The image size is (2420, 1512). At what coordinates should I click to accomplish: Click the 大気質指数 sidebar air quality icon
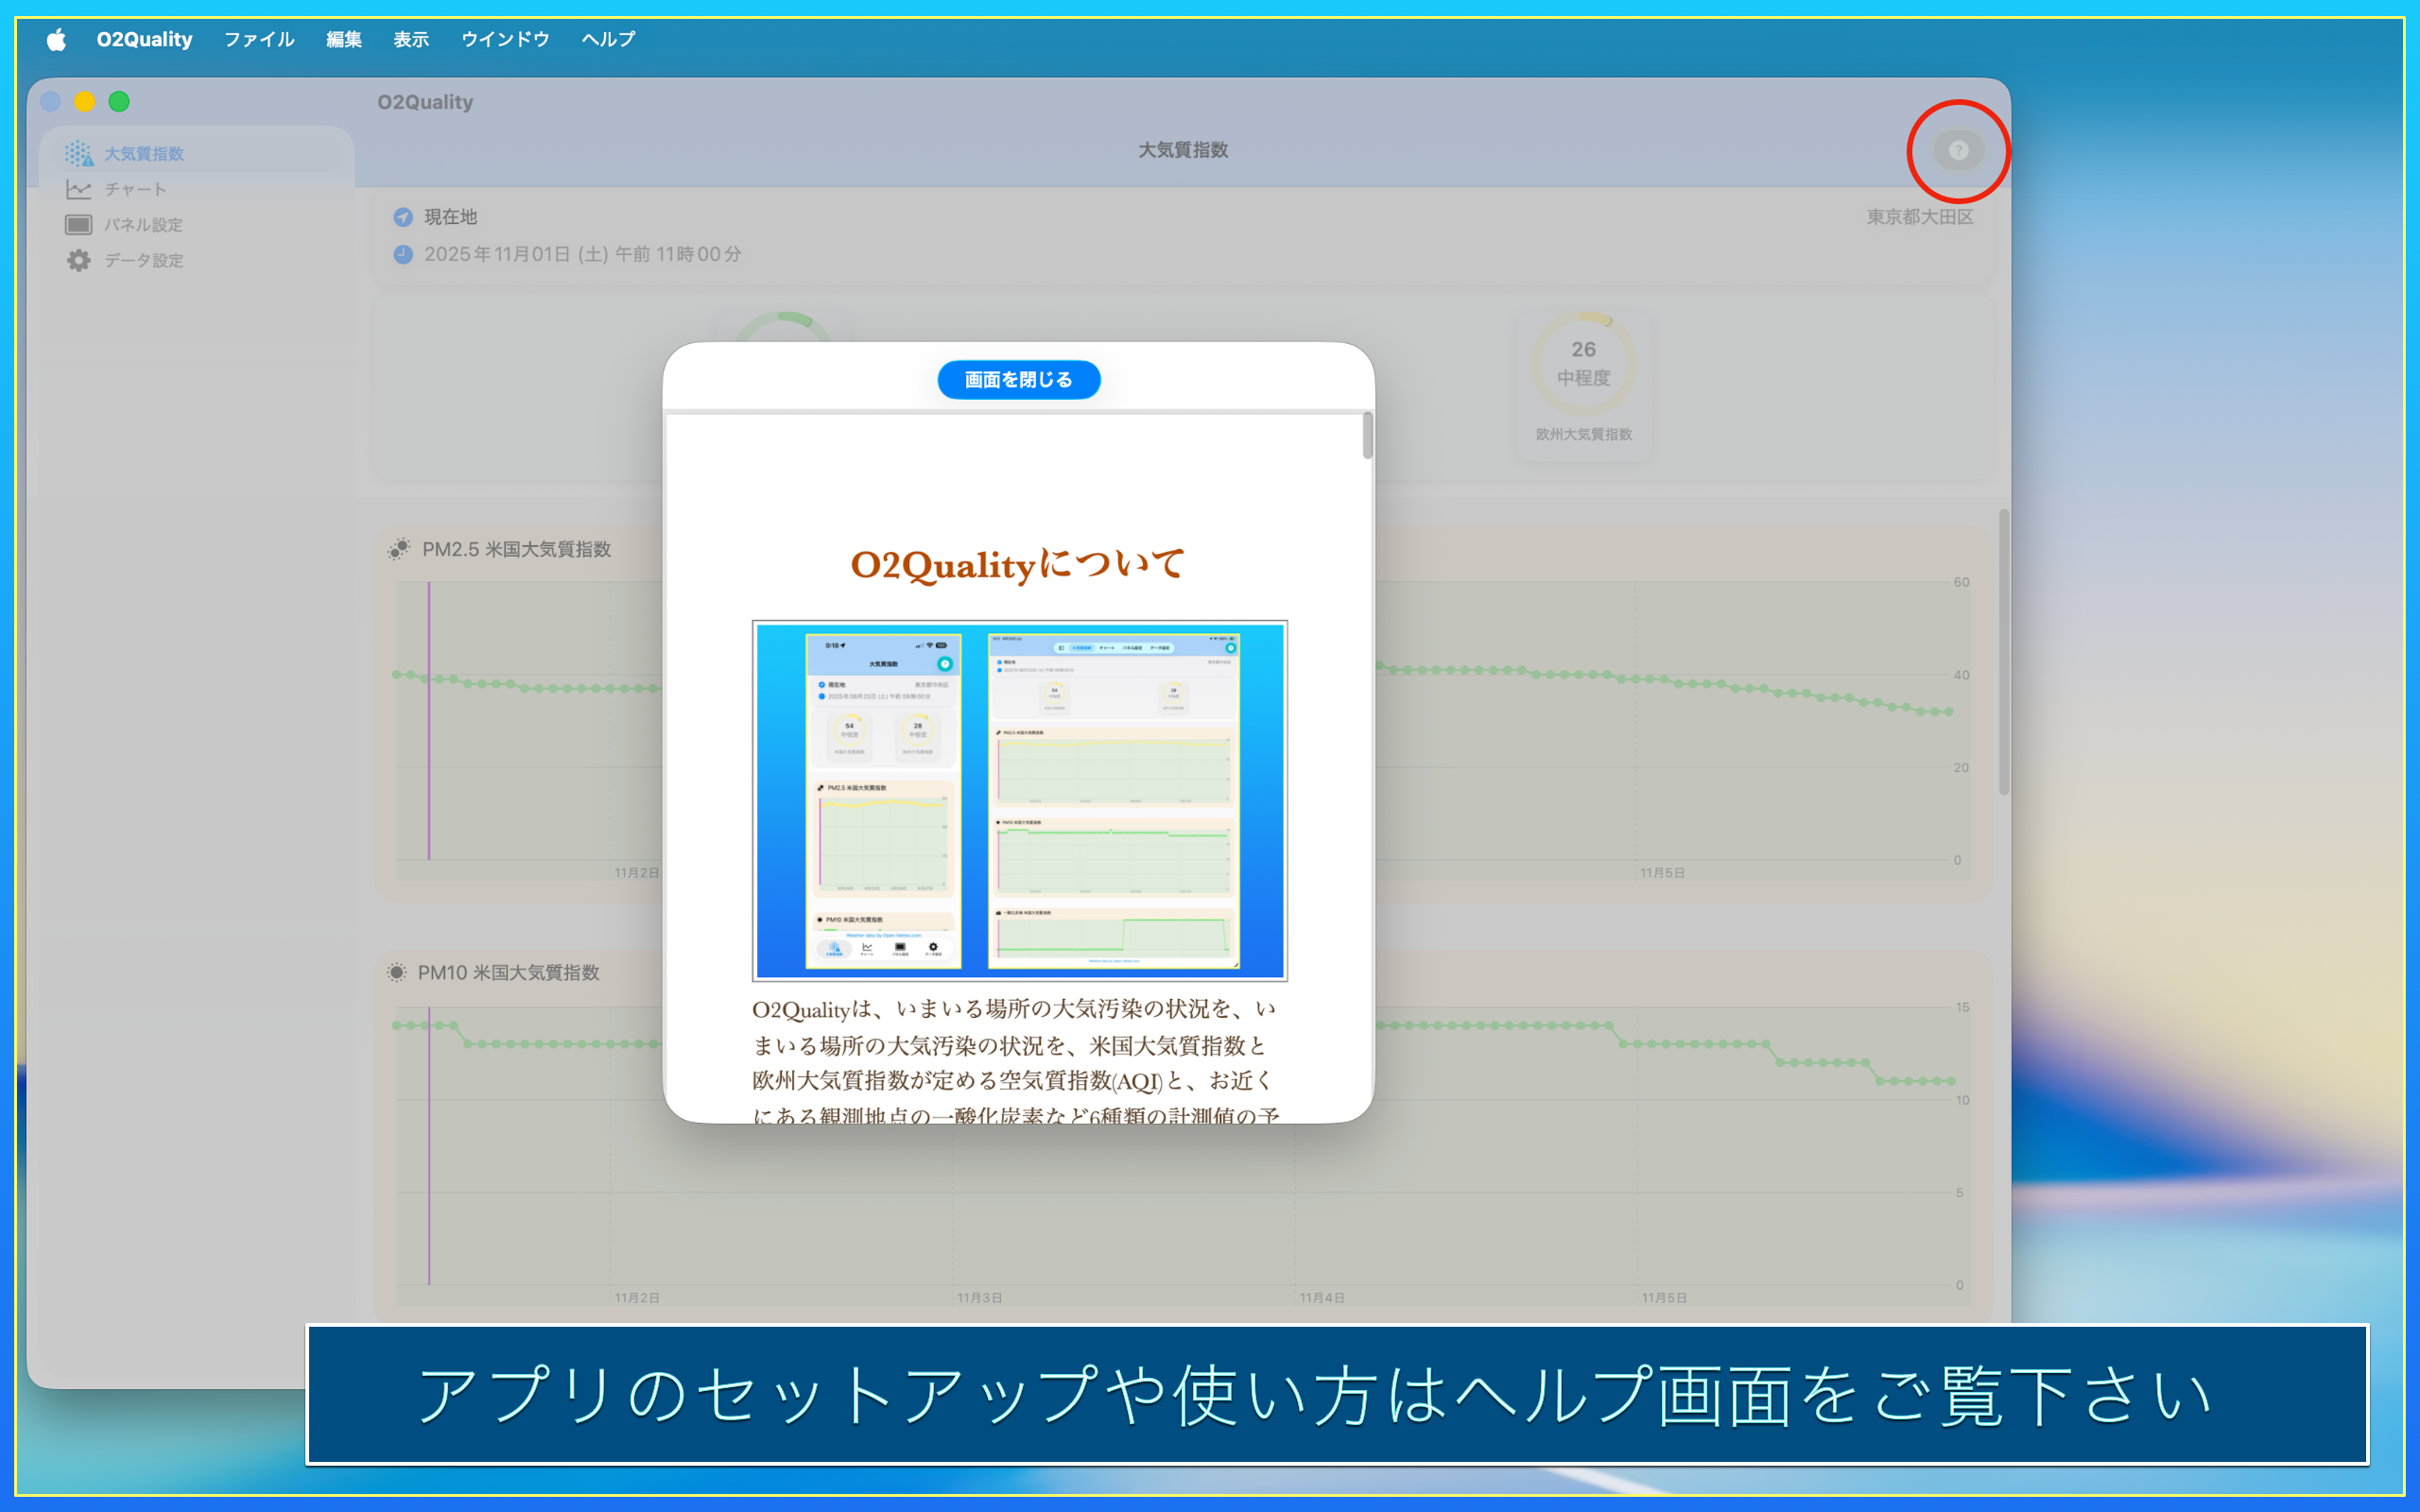pyautogui.click(x=79, y=153)
